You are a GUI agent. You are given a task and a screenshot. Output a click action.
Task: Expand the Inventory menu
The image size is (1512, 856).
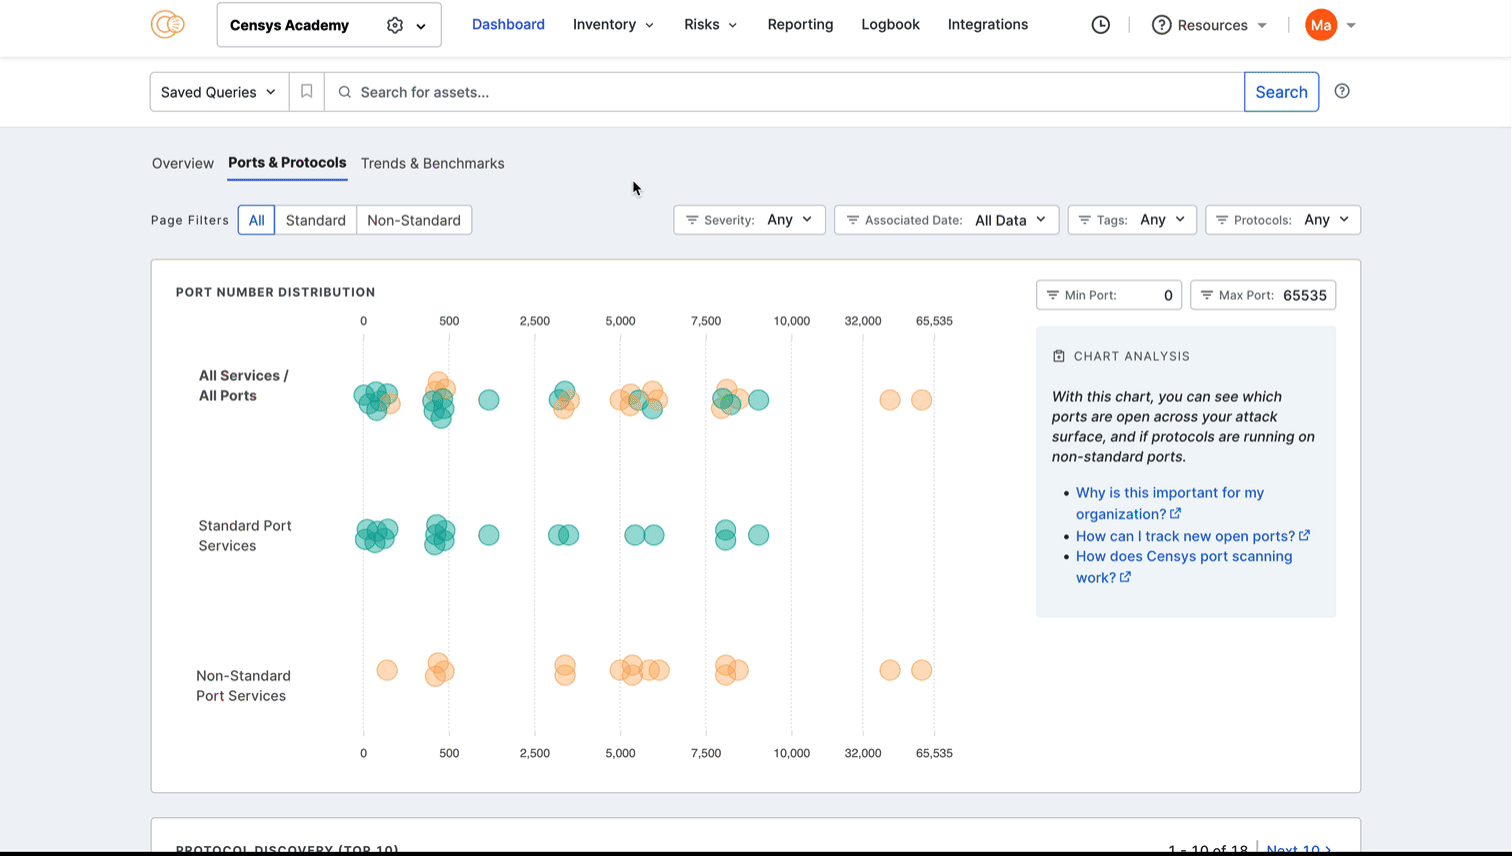[x=613, y=24]
